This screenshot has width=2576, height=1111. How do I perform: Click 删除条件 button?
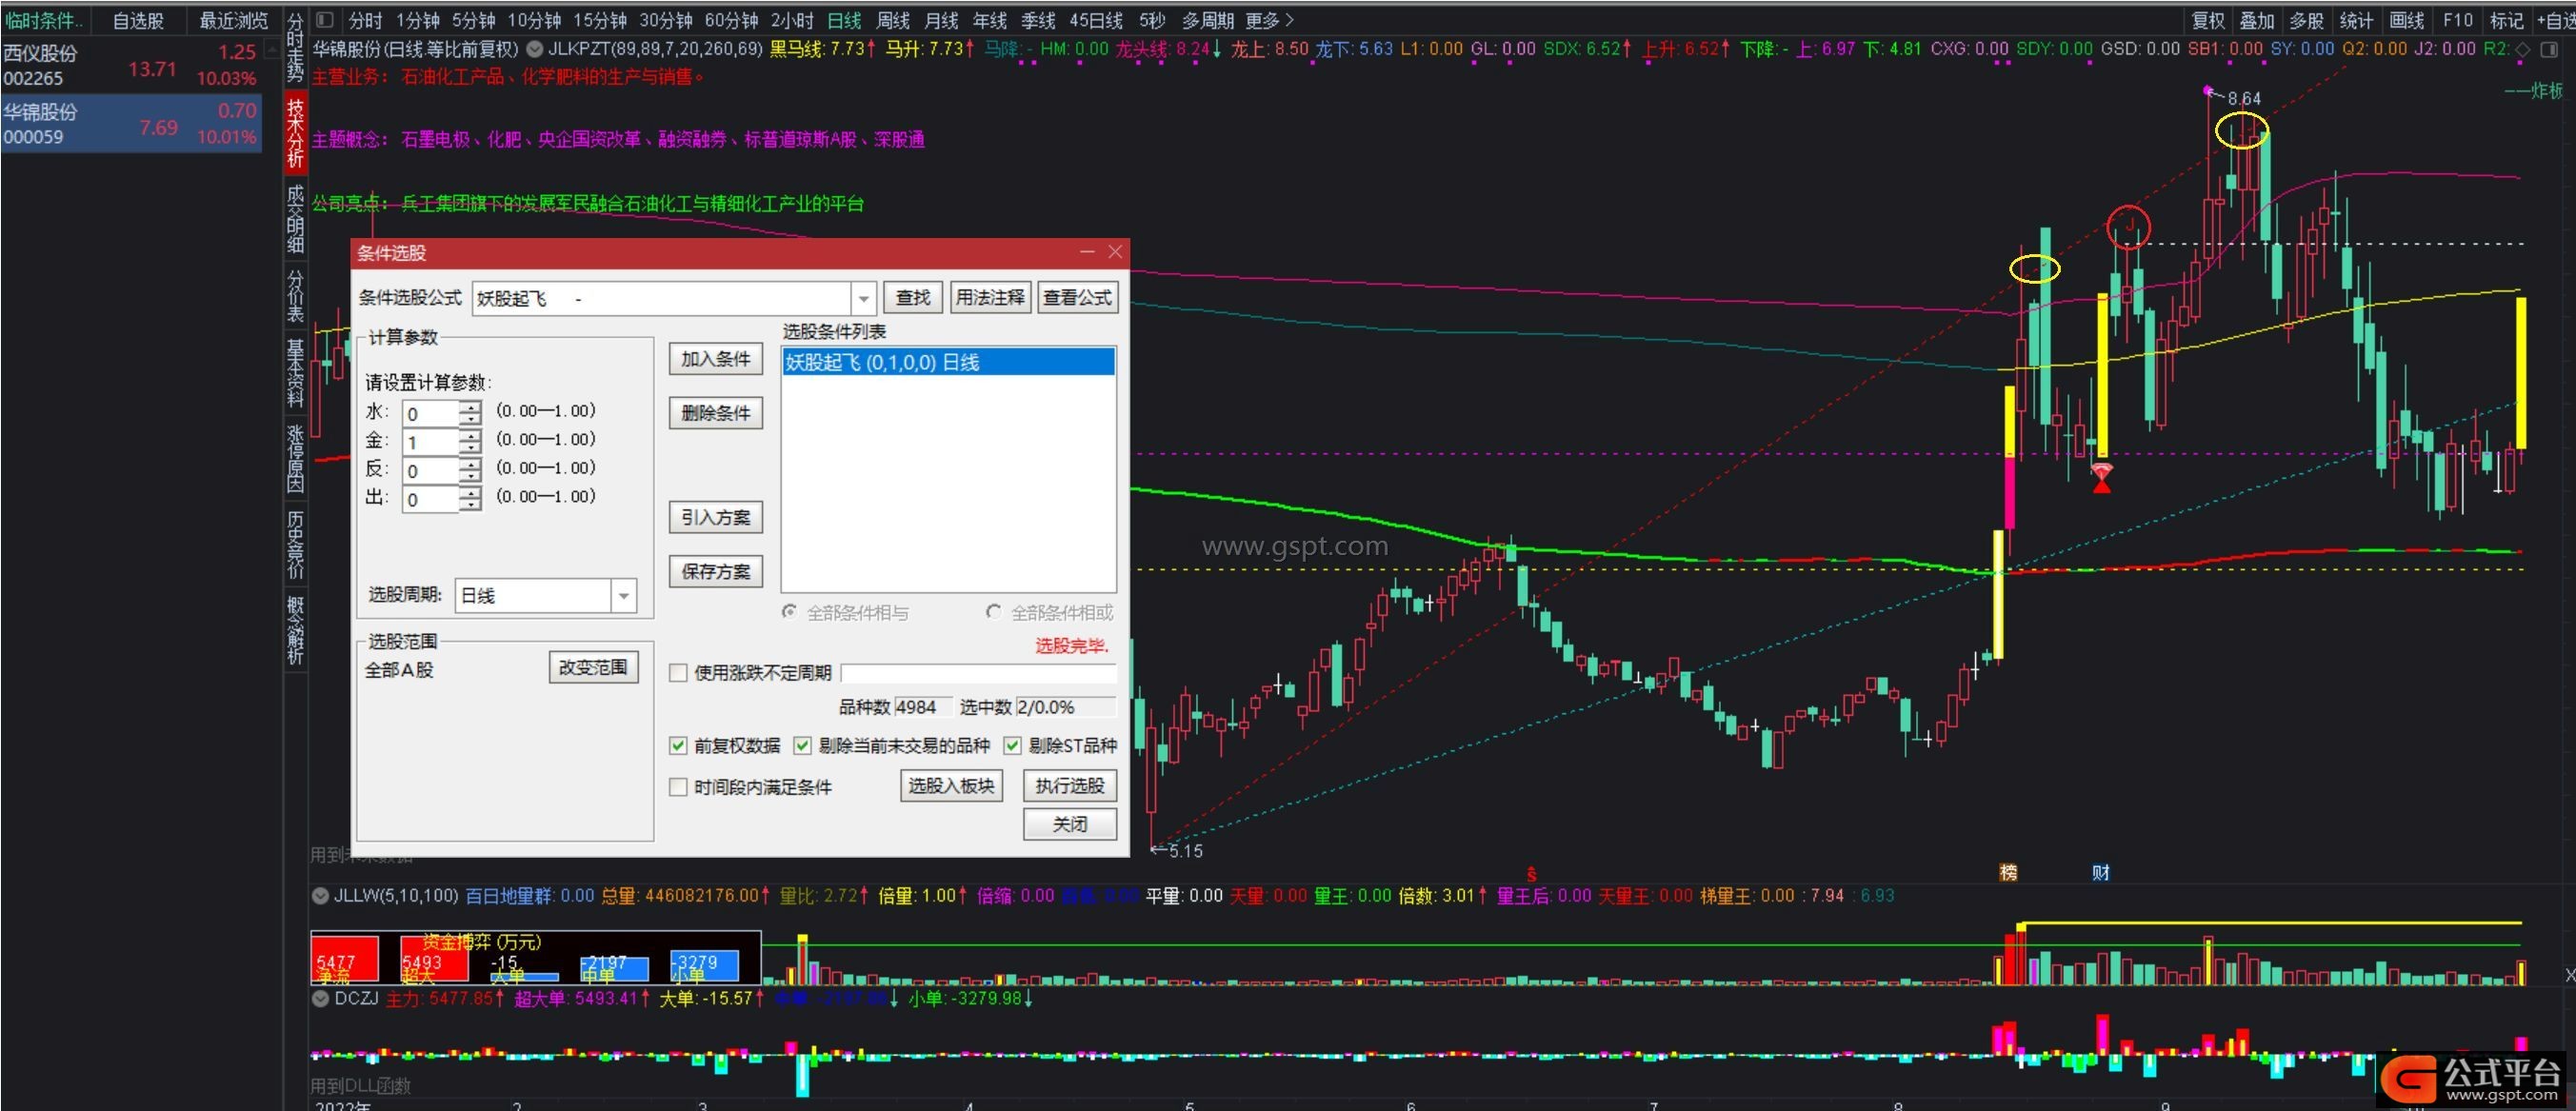715,413
